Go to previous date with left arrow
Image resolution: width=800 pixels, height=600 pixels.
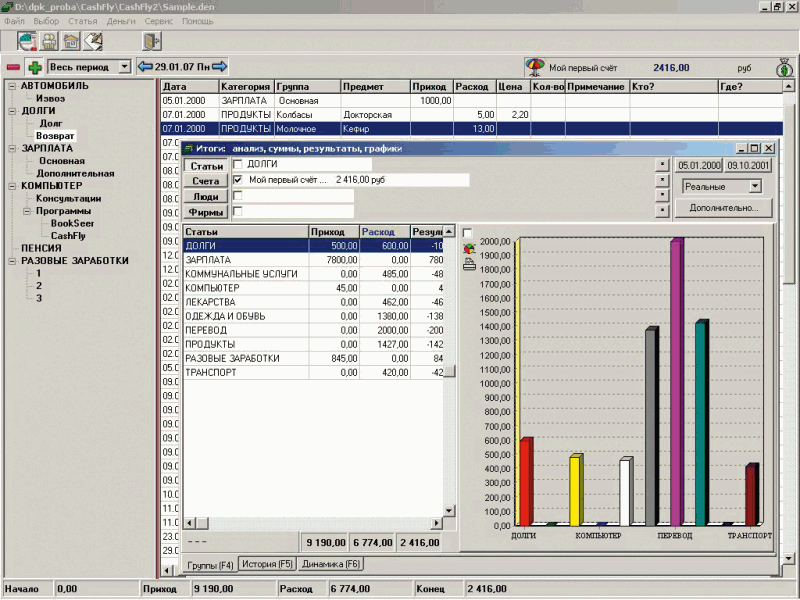[x=145, y=66]
